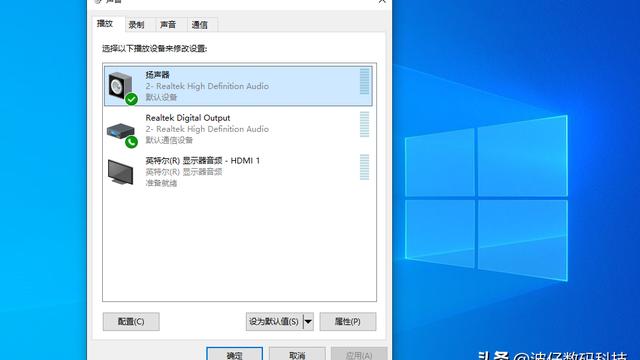Switch to the 通信 tab

click(x=200, y=24)
